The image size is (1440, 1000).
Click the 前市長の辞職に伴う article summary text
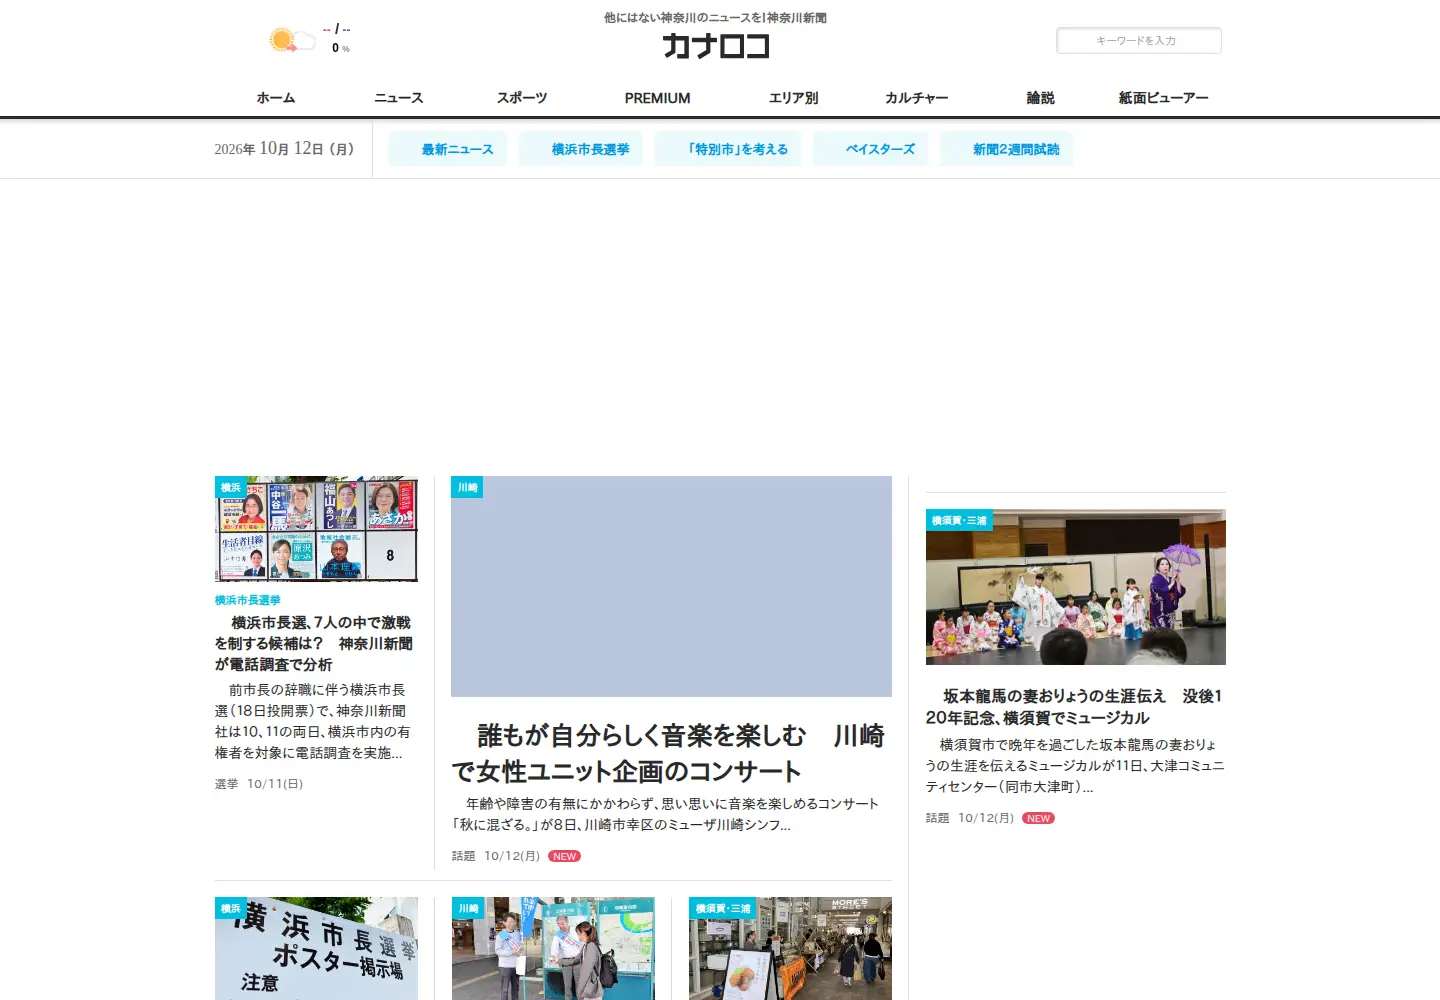(313, 721)
